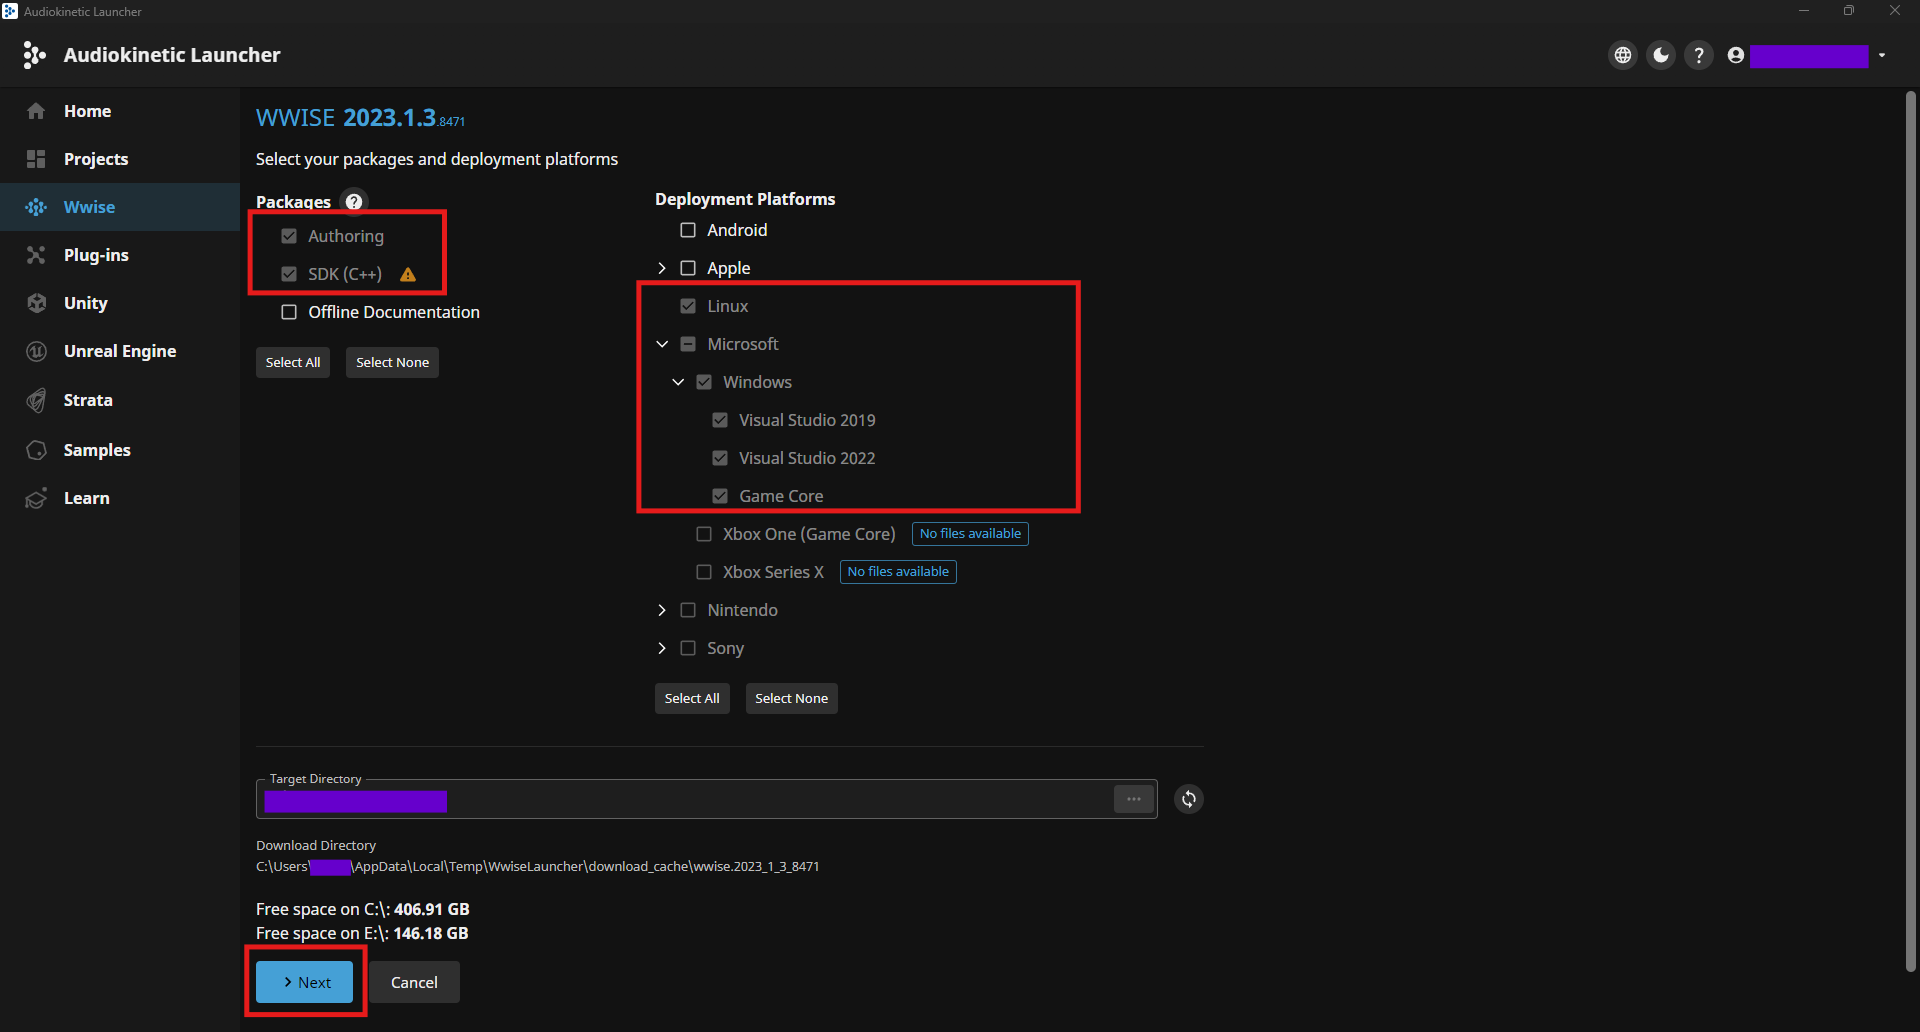Toggle the Visual Studio 2019 checkbox
This screenshot has height=1032, width=1920.
tap(720, 420)
